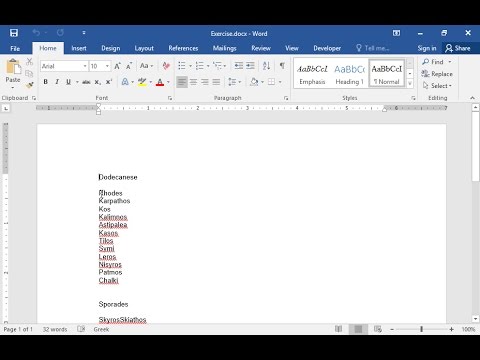480x360 pixels.
Task: Apply yellow text highlight color
Action: coord(142,82)
